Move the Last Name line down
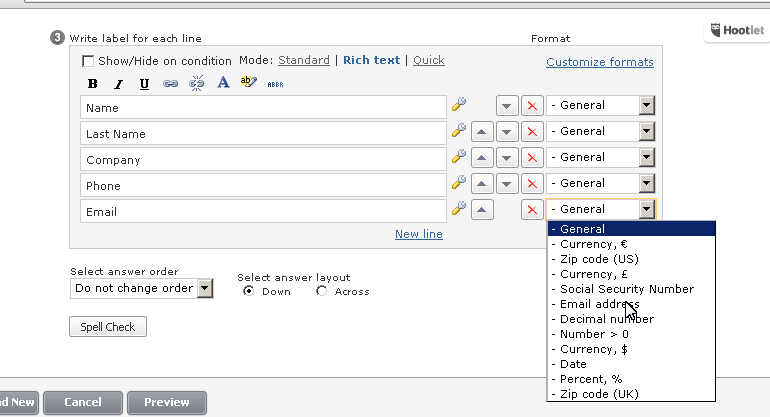 click(x=507, y=132)
